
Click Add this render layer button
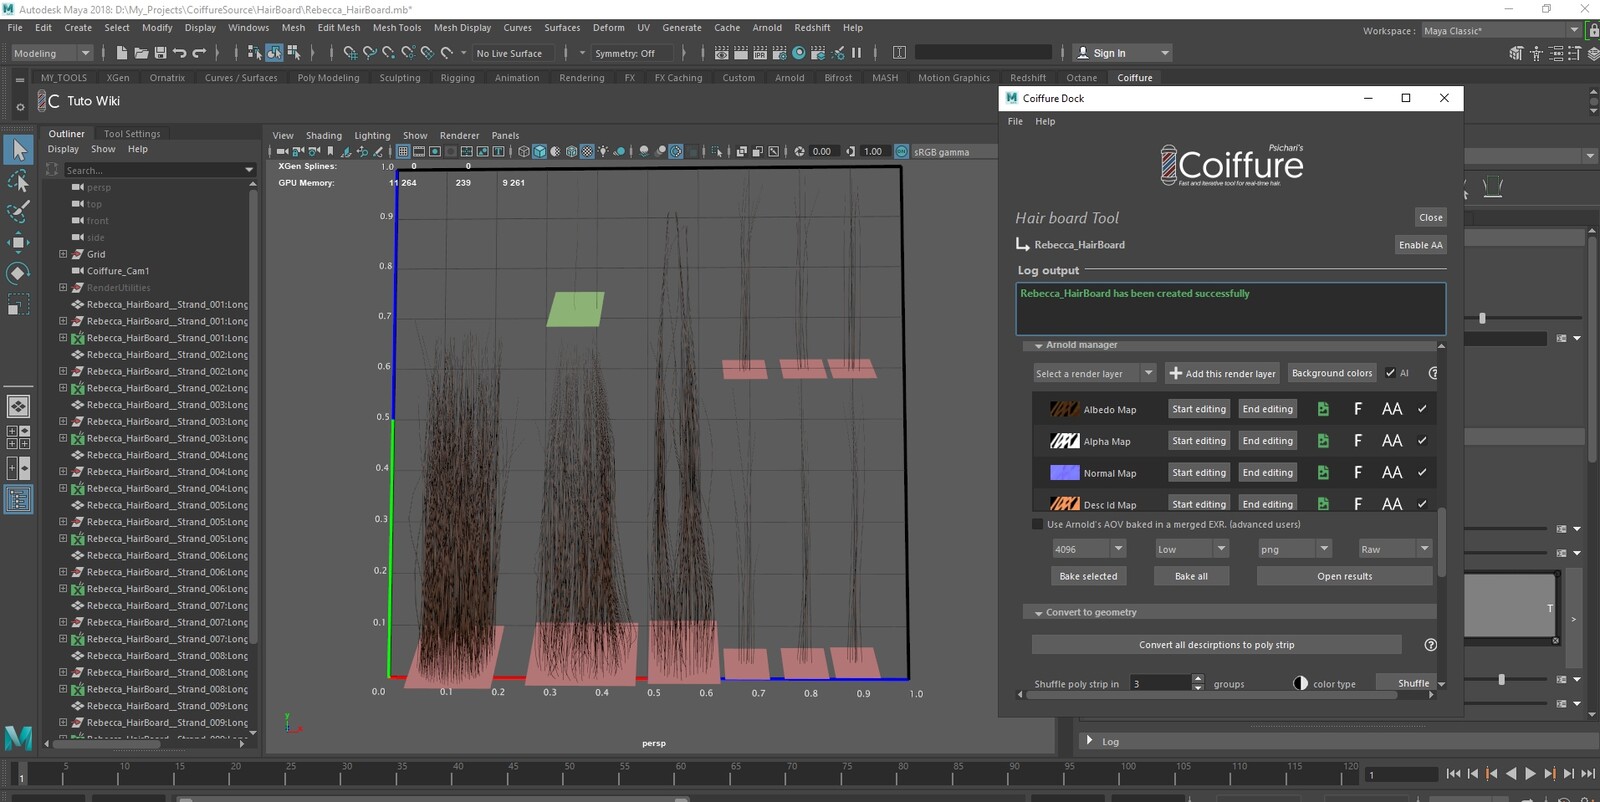(x=1221, y=373)
